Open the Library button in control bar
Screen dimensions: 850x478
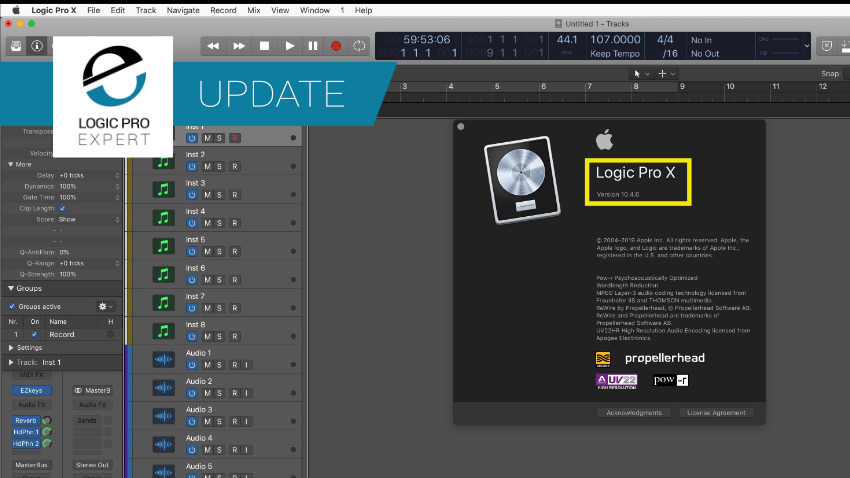[16, 46]
